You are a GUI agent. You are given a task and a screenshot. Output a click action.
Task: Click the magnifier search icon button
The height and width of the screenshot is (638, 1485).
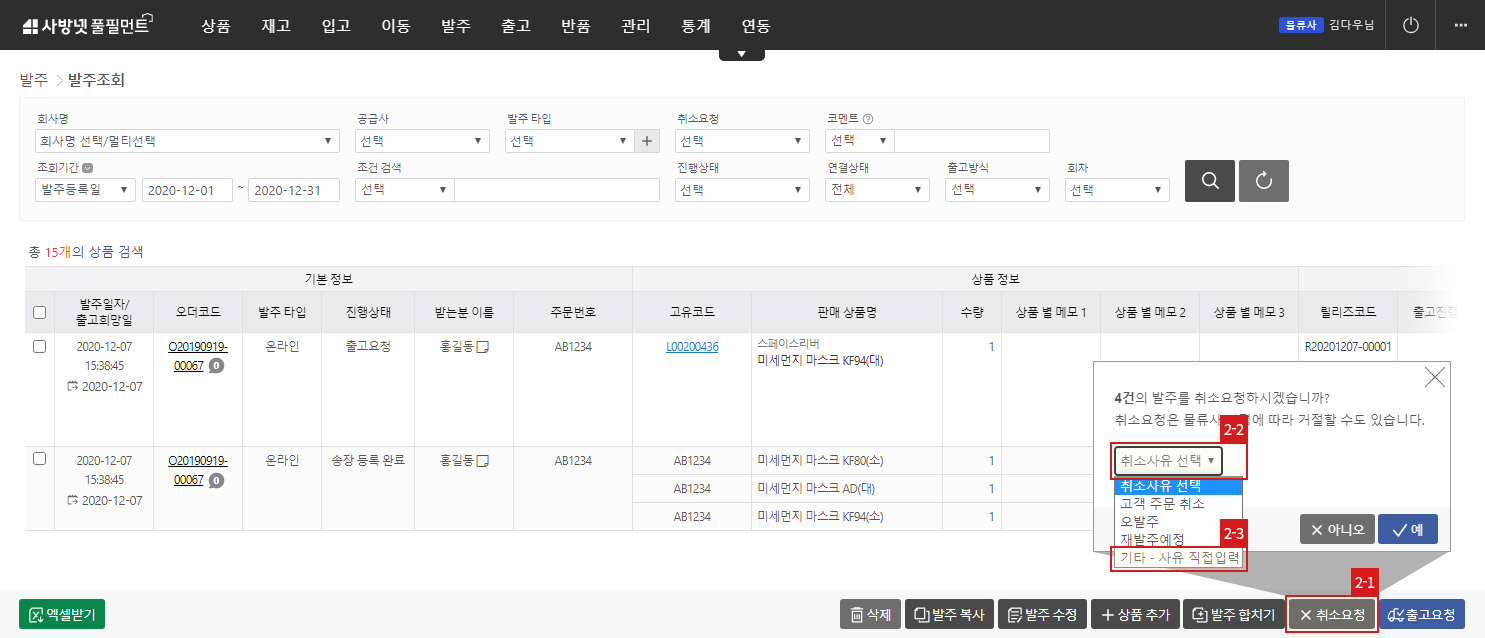[x=1209, y=181]
